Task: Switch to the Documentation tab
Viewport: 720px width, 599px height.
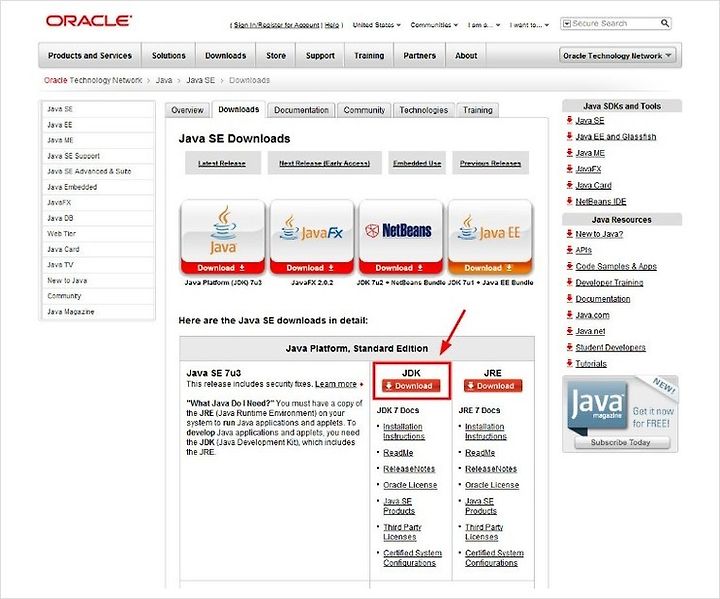Action: (301, 110)
